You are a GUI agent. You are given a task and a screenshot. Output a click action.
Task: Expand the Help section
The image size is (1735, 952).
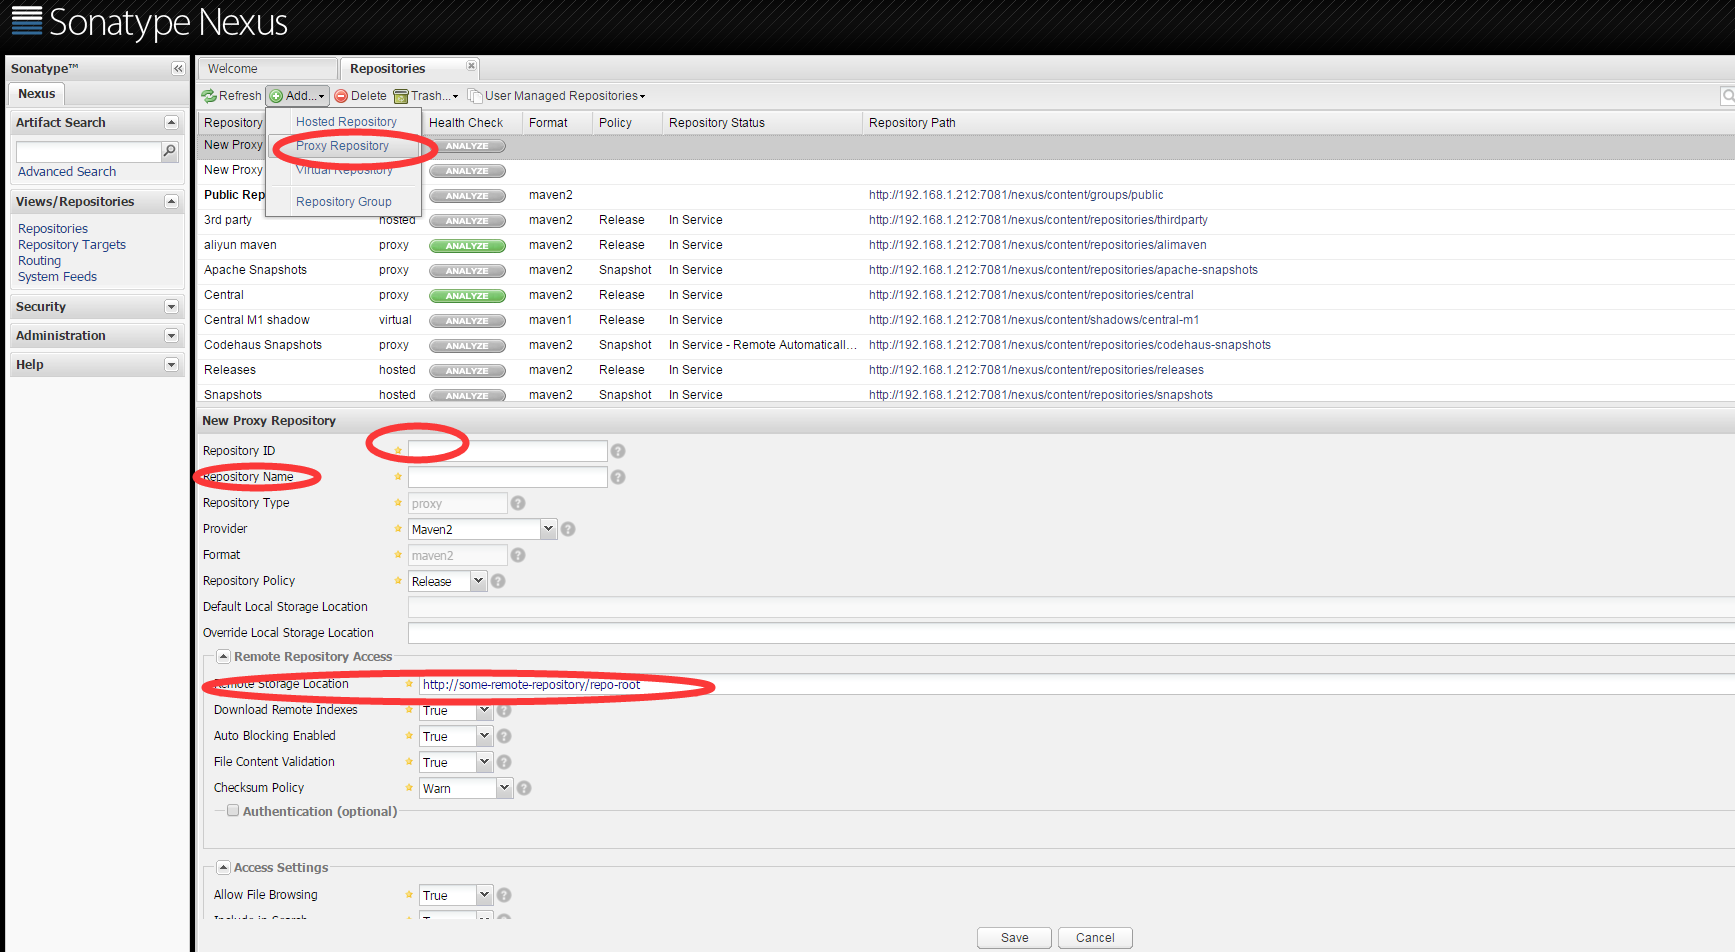tap(171, 365)
